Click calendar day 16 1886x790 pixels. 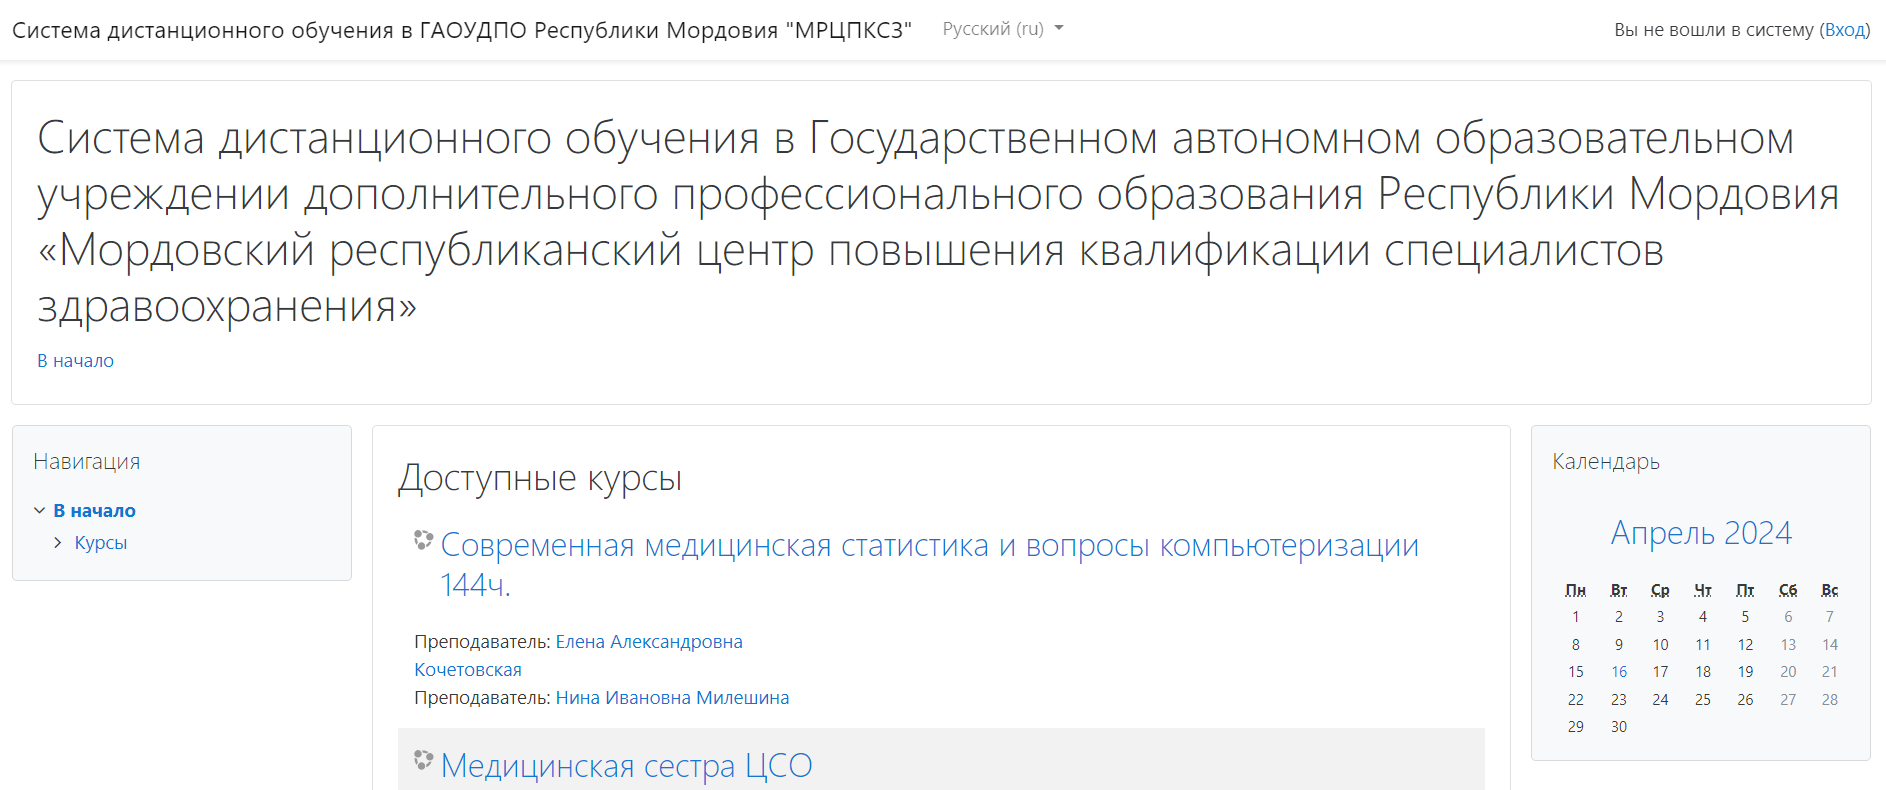click(1619, 672)
